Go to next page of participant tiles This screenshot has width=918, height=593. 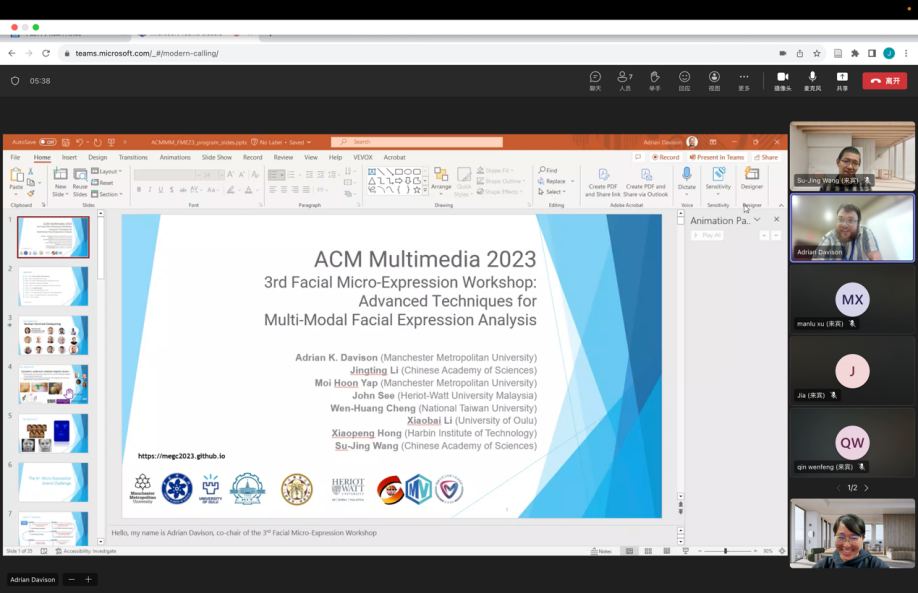866,488
